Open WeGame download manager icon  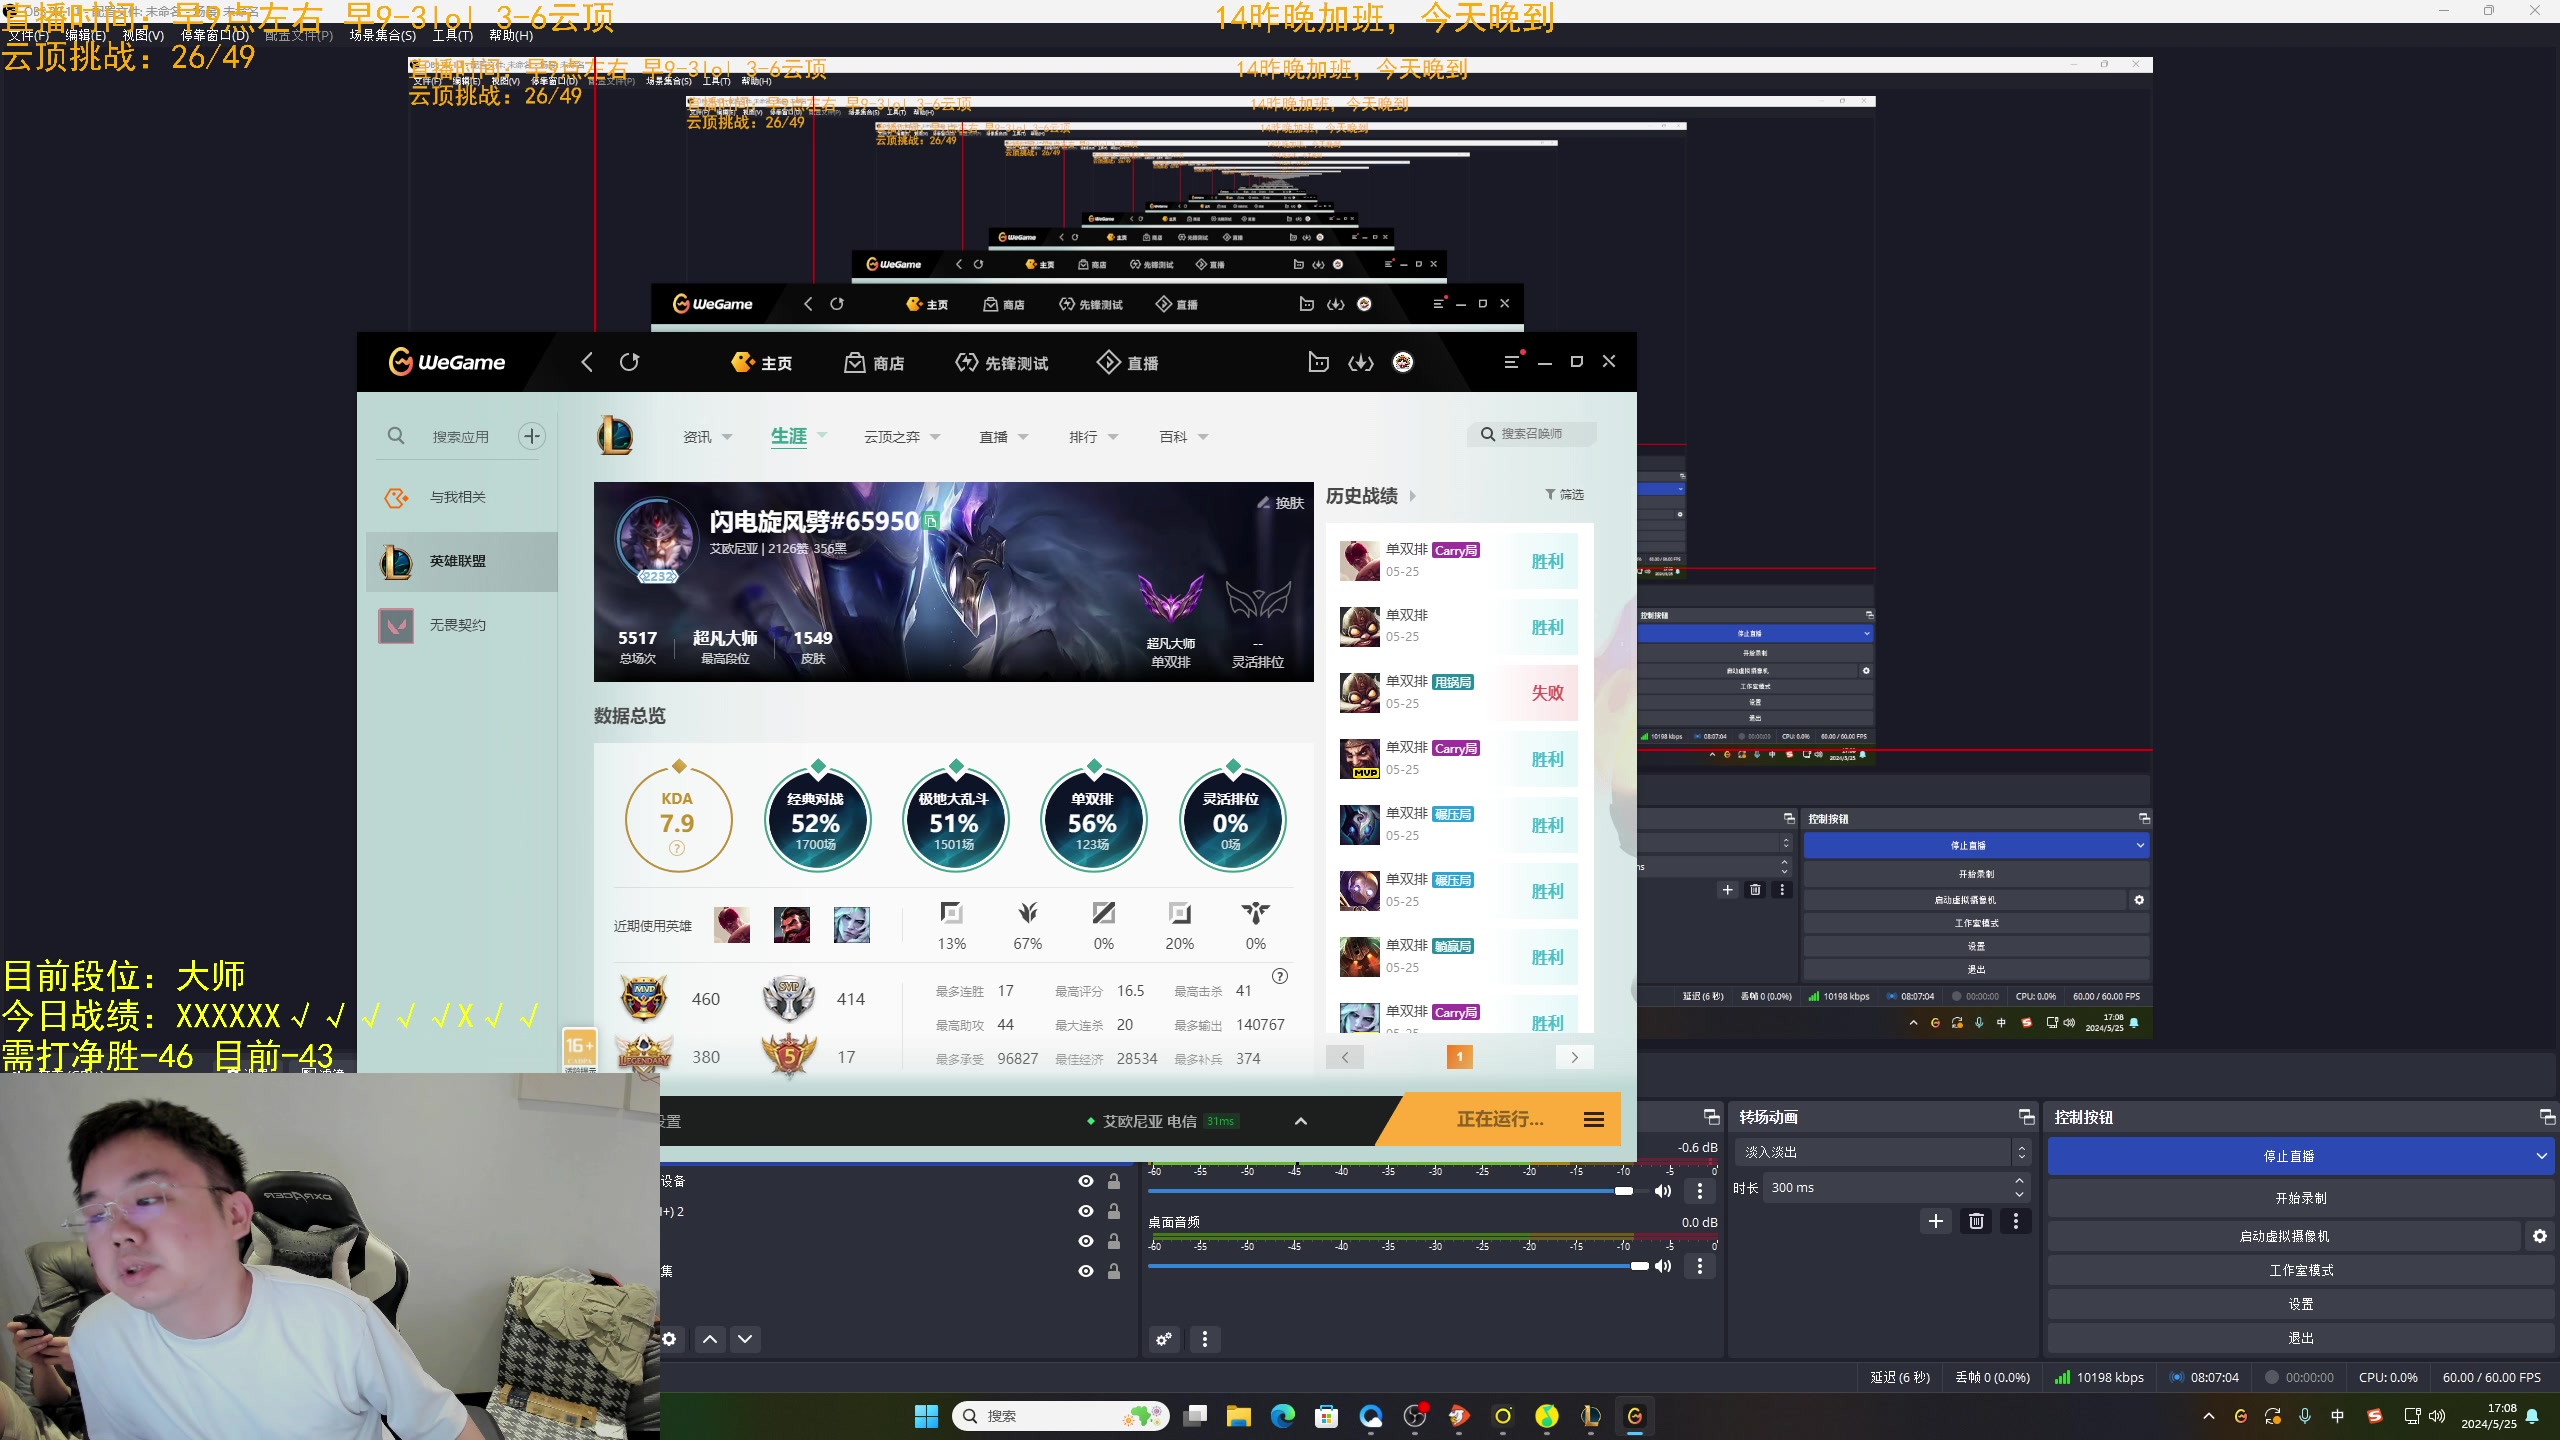1361,363
